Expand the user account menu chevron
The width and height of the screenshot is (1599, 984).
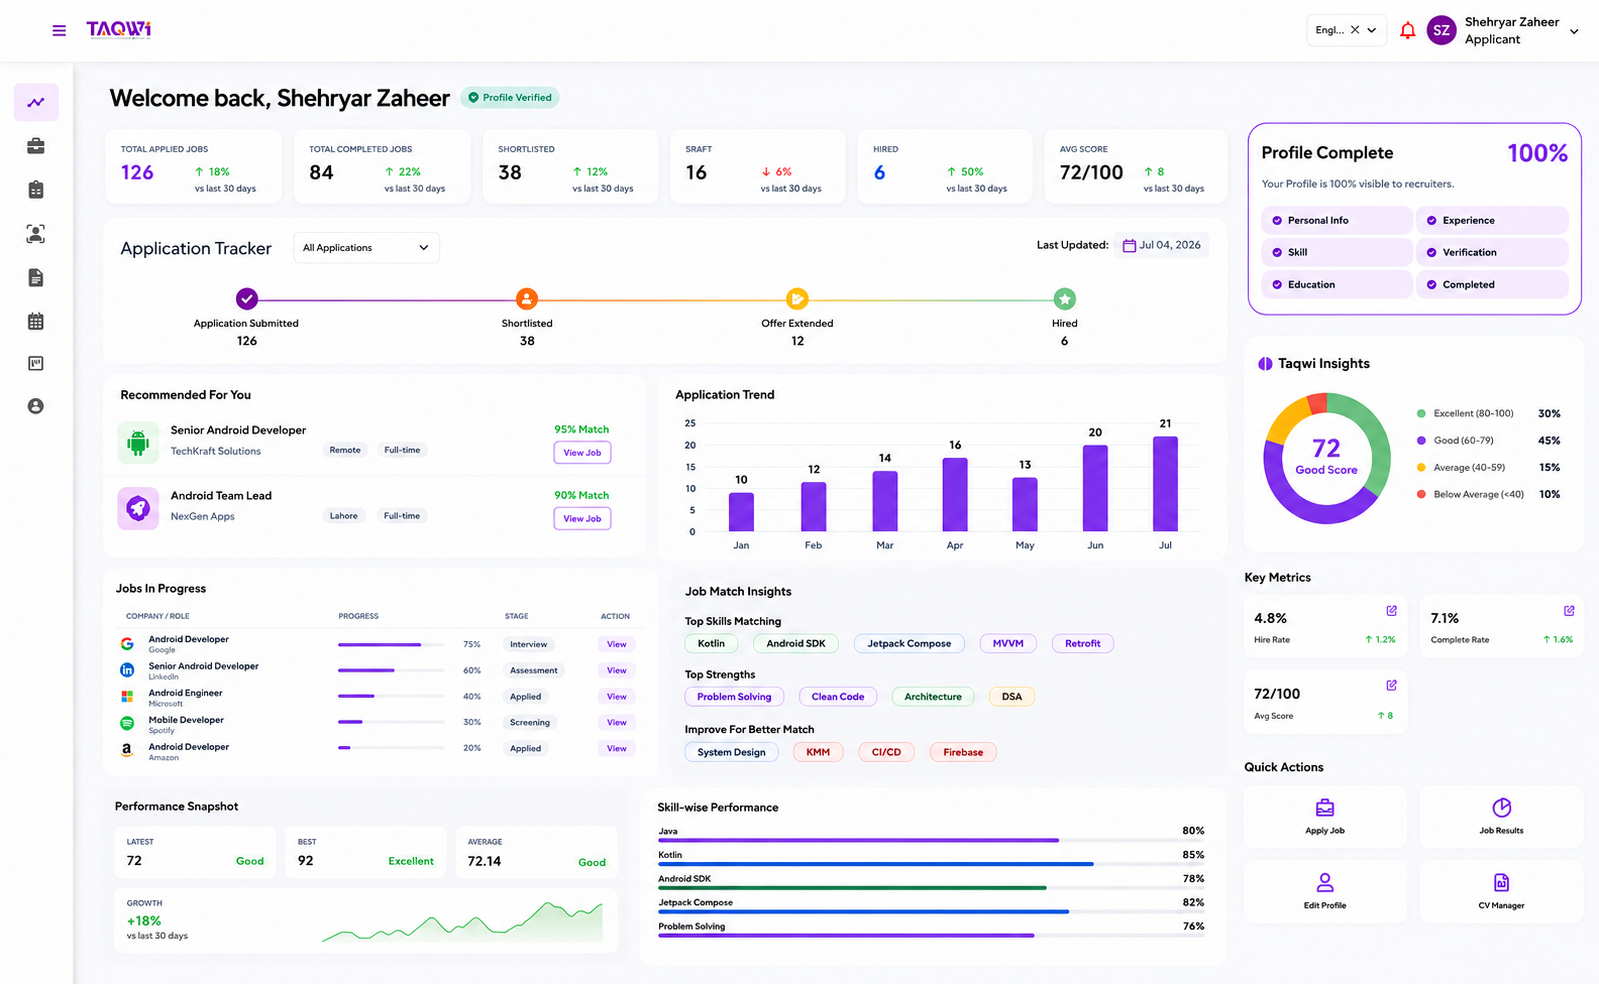(x=1574, y=31)
